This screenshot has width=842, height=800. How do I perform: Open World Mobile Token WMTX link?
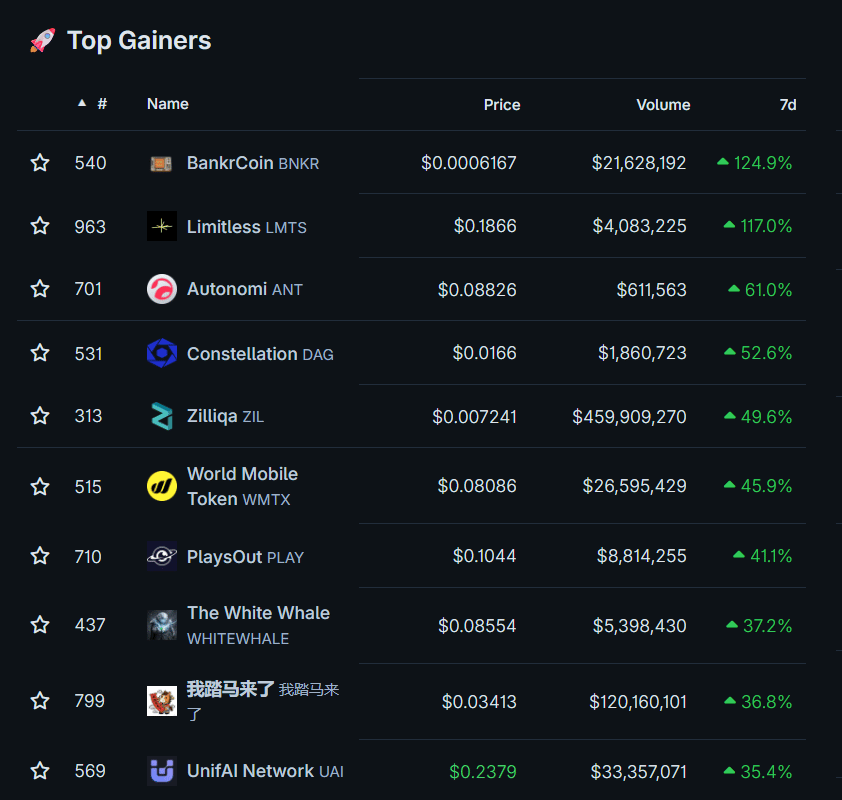click(x=242, y=486)
